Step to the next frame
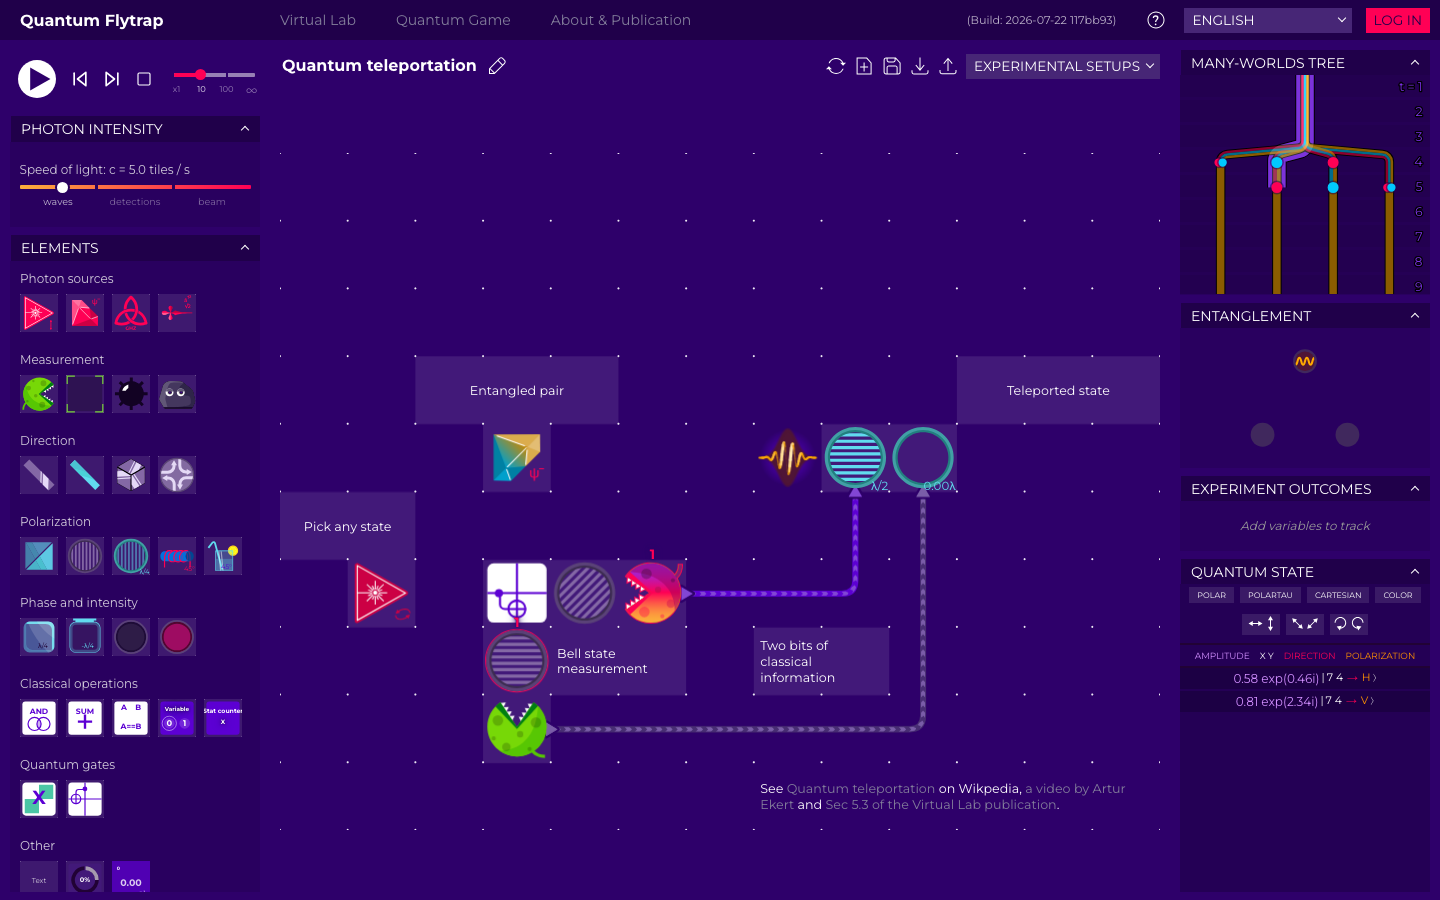This screenshot has width=1440, height=900. pos(112,79)
